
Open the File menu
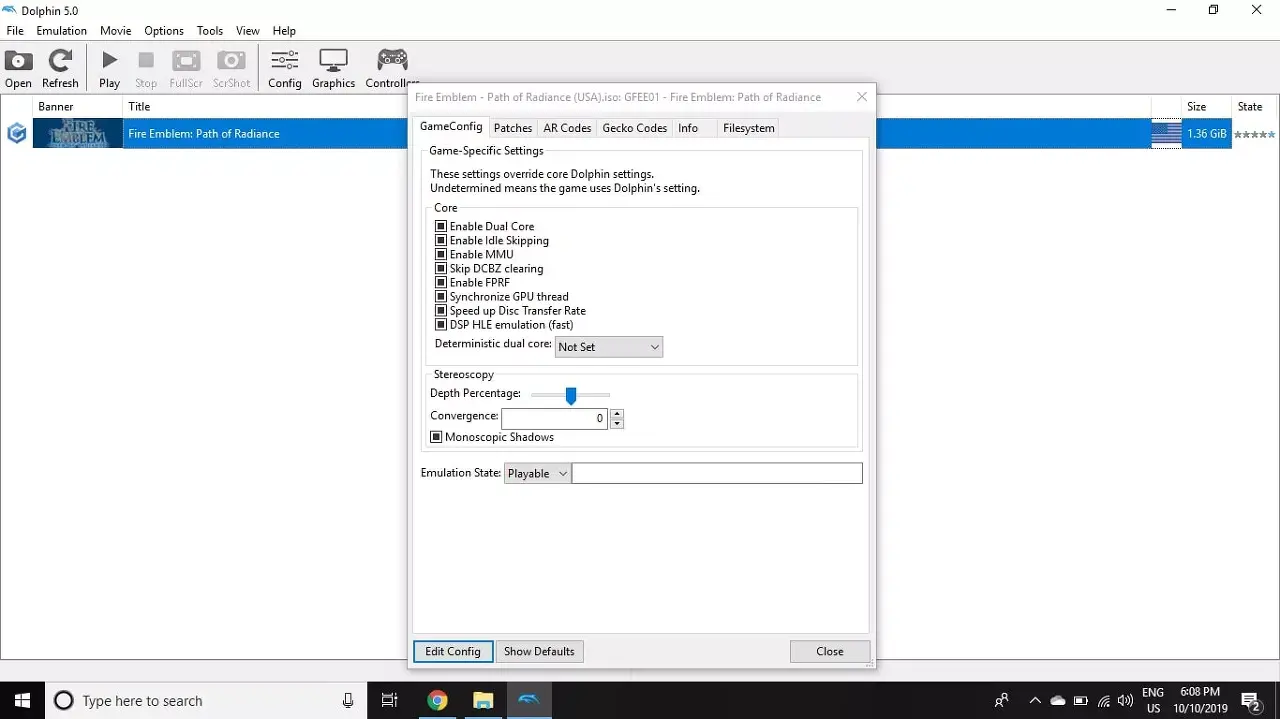[x=15, y=31]
